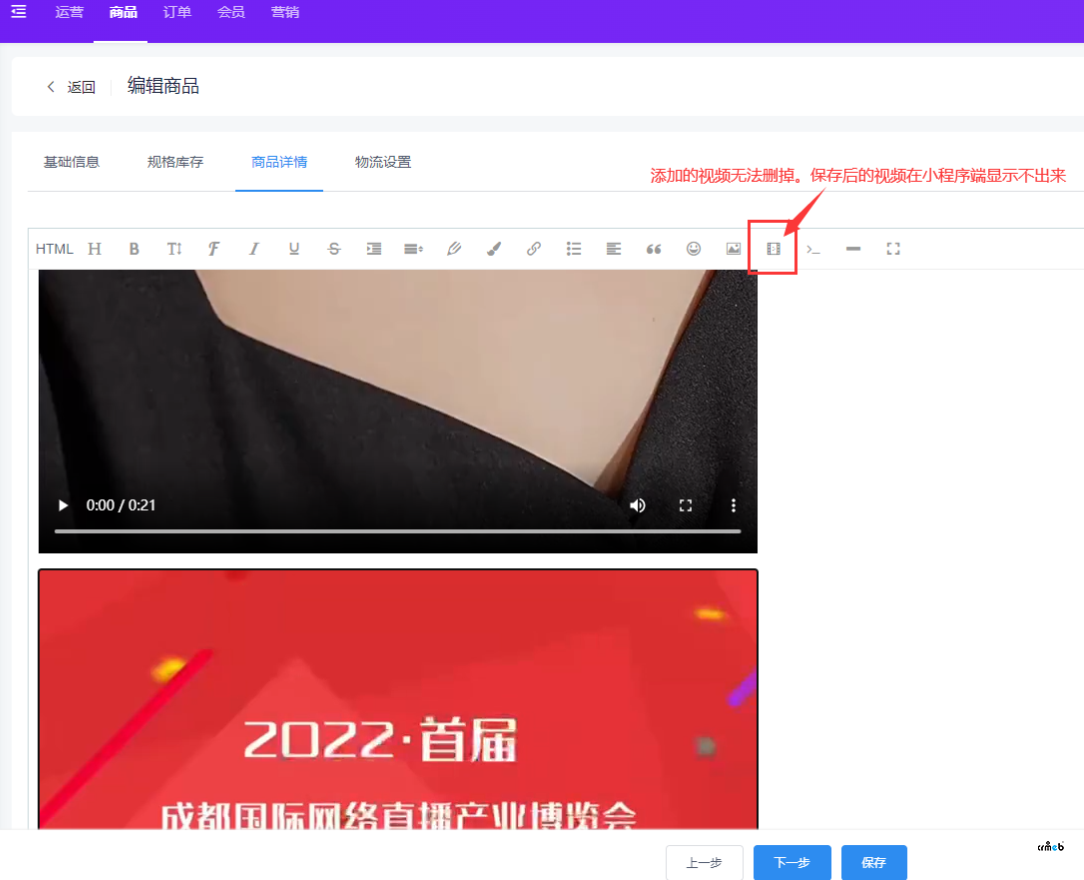Viewport: 1084px width, 880px height.
Task: Switch to the 规格库存 tab
Action: pos(175,162)
